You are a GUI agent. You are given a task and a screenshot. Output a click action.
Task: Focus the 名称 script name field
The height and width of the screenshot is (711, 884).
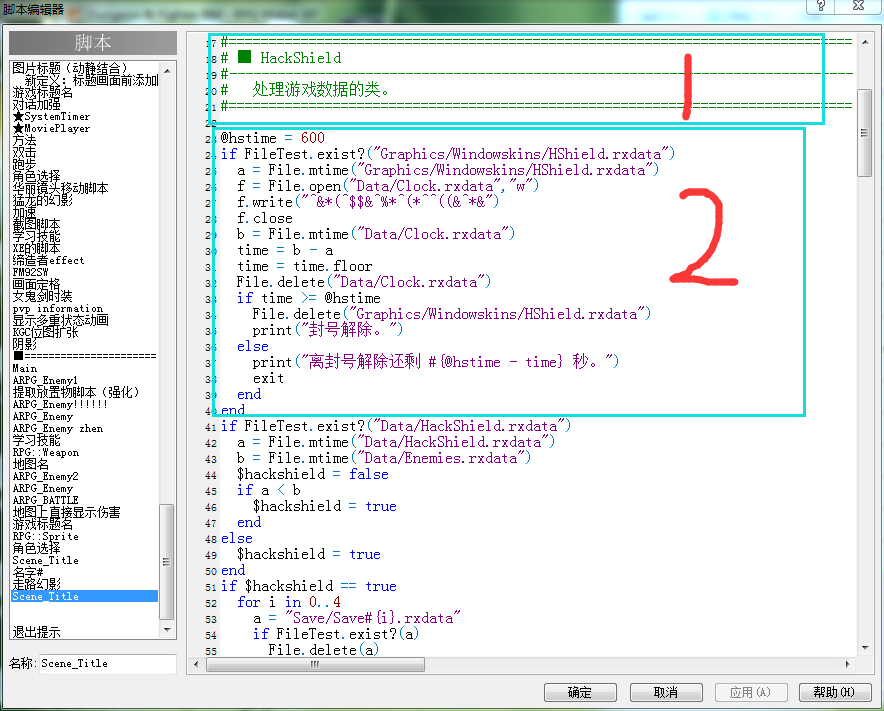coord(107,664)
